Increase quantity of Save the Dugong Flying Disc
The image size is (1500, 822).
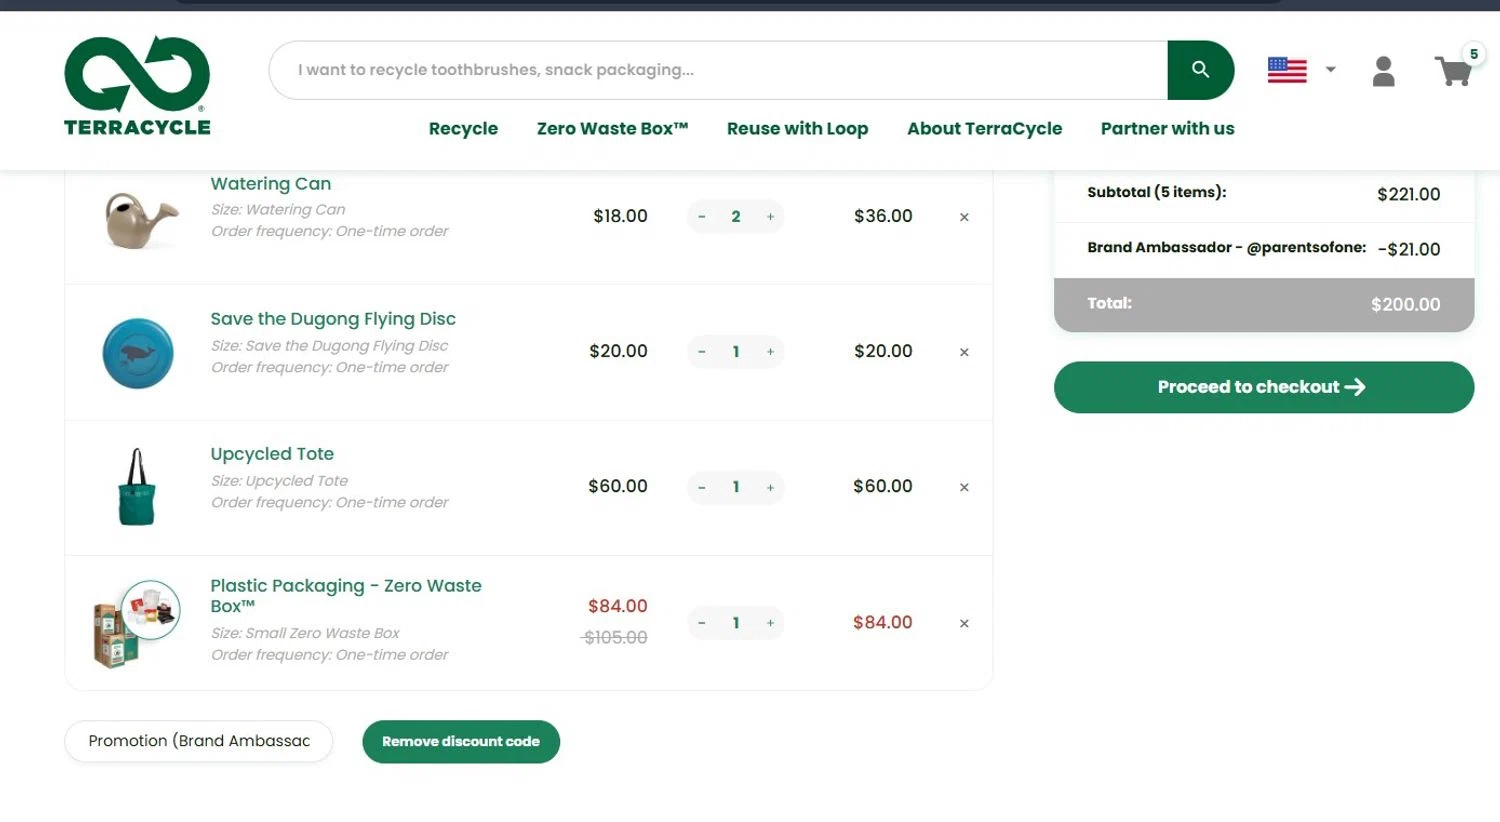(770, 352)
